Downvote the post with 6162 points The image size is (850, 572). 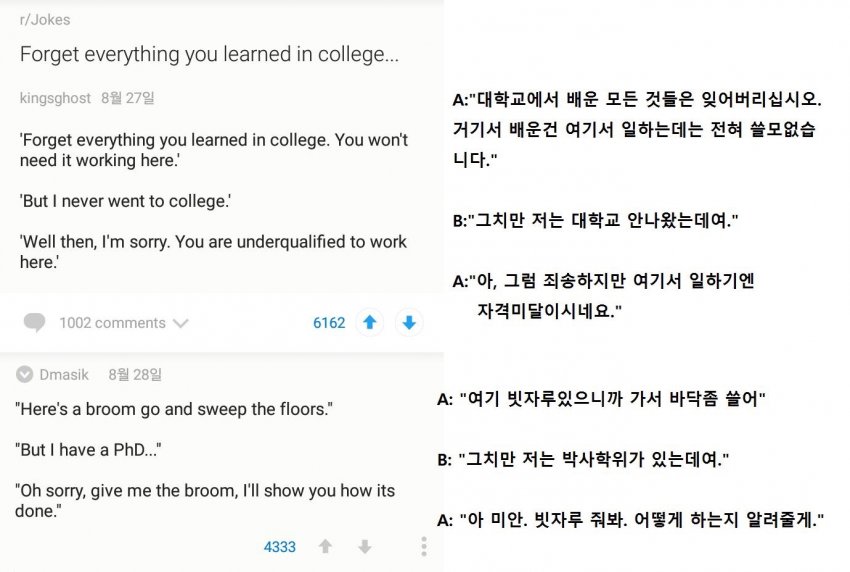[409, 323]
